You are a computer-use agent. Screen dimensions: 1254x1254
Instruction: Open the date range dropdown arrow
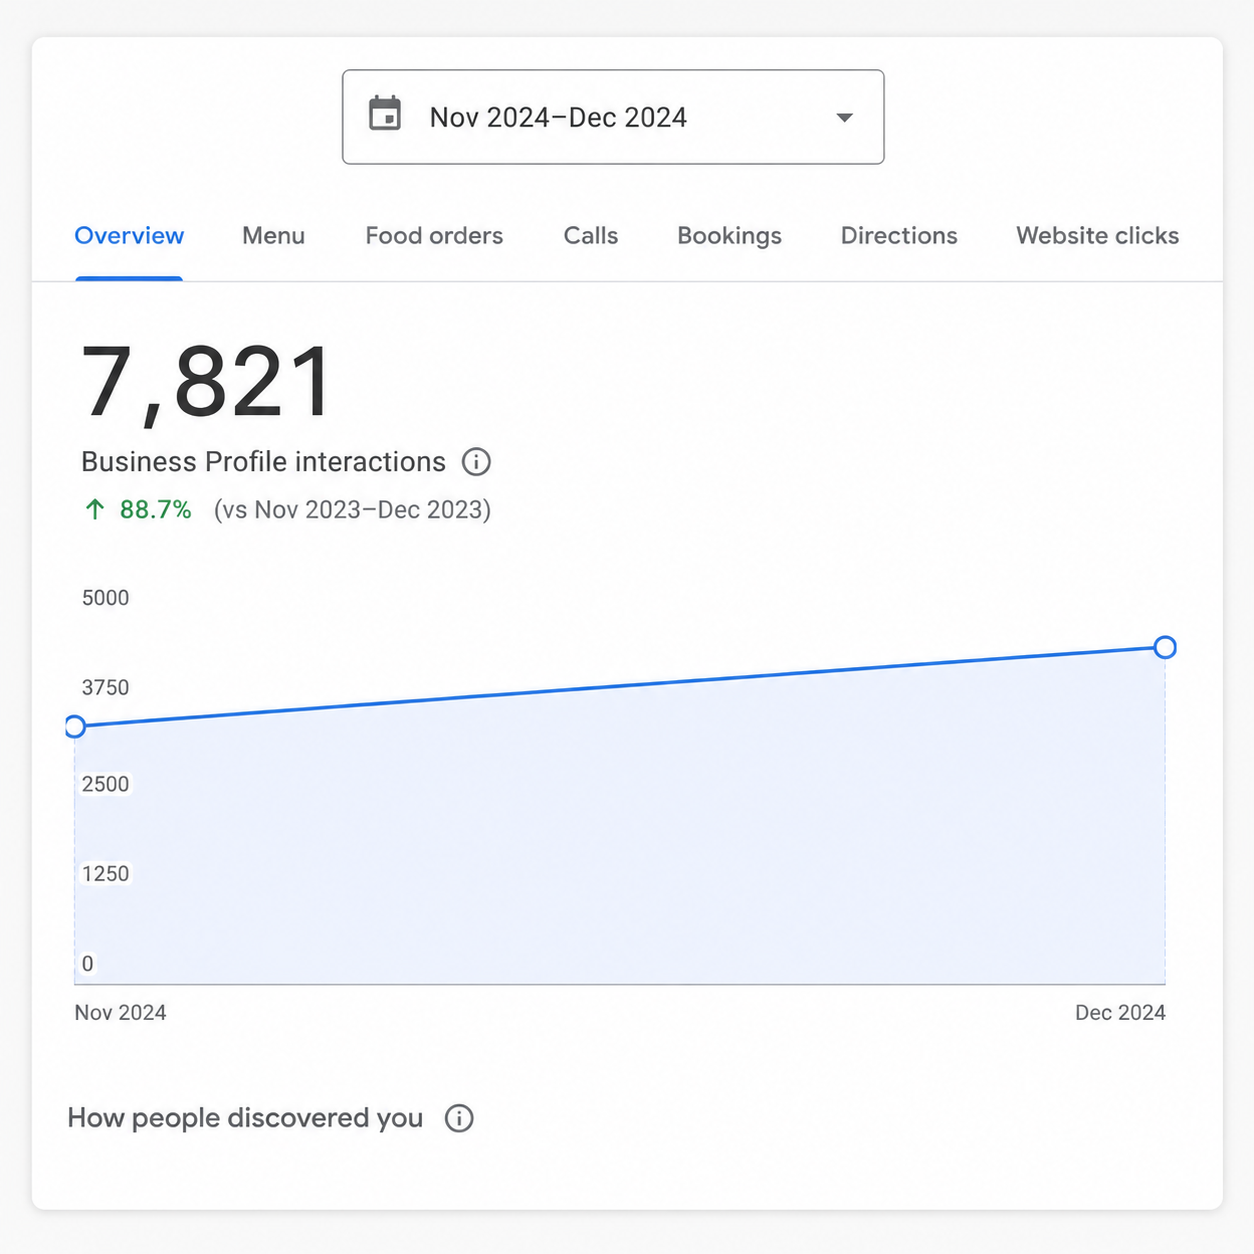[845, 118]
